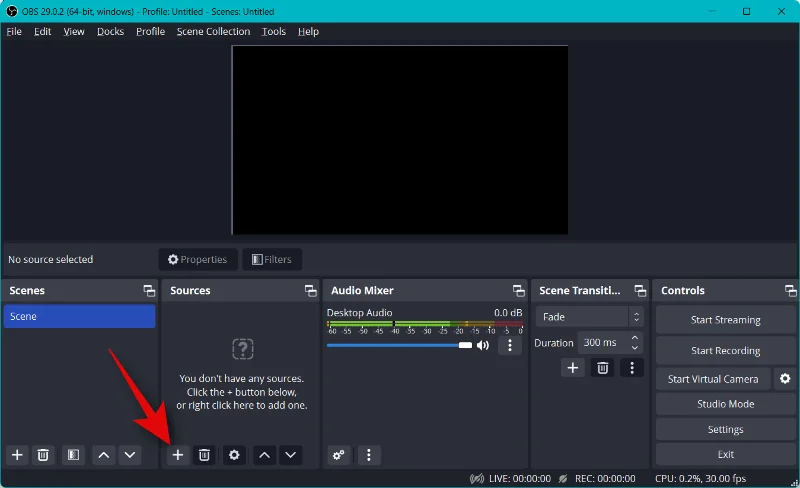
Task: Click the 'LIVE: 00:00:00' timer
Action: point(520,478)
